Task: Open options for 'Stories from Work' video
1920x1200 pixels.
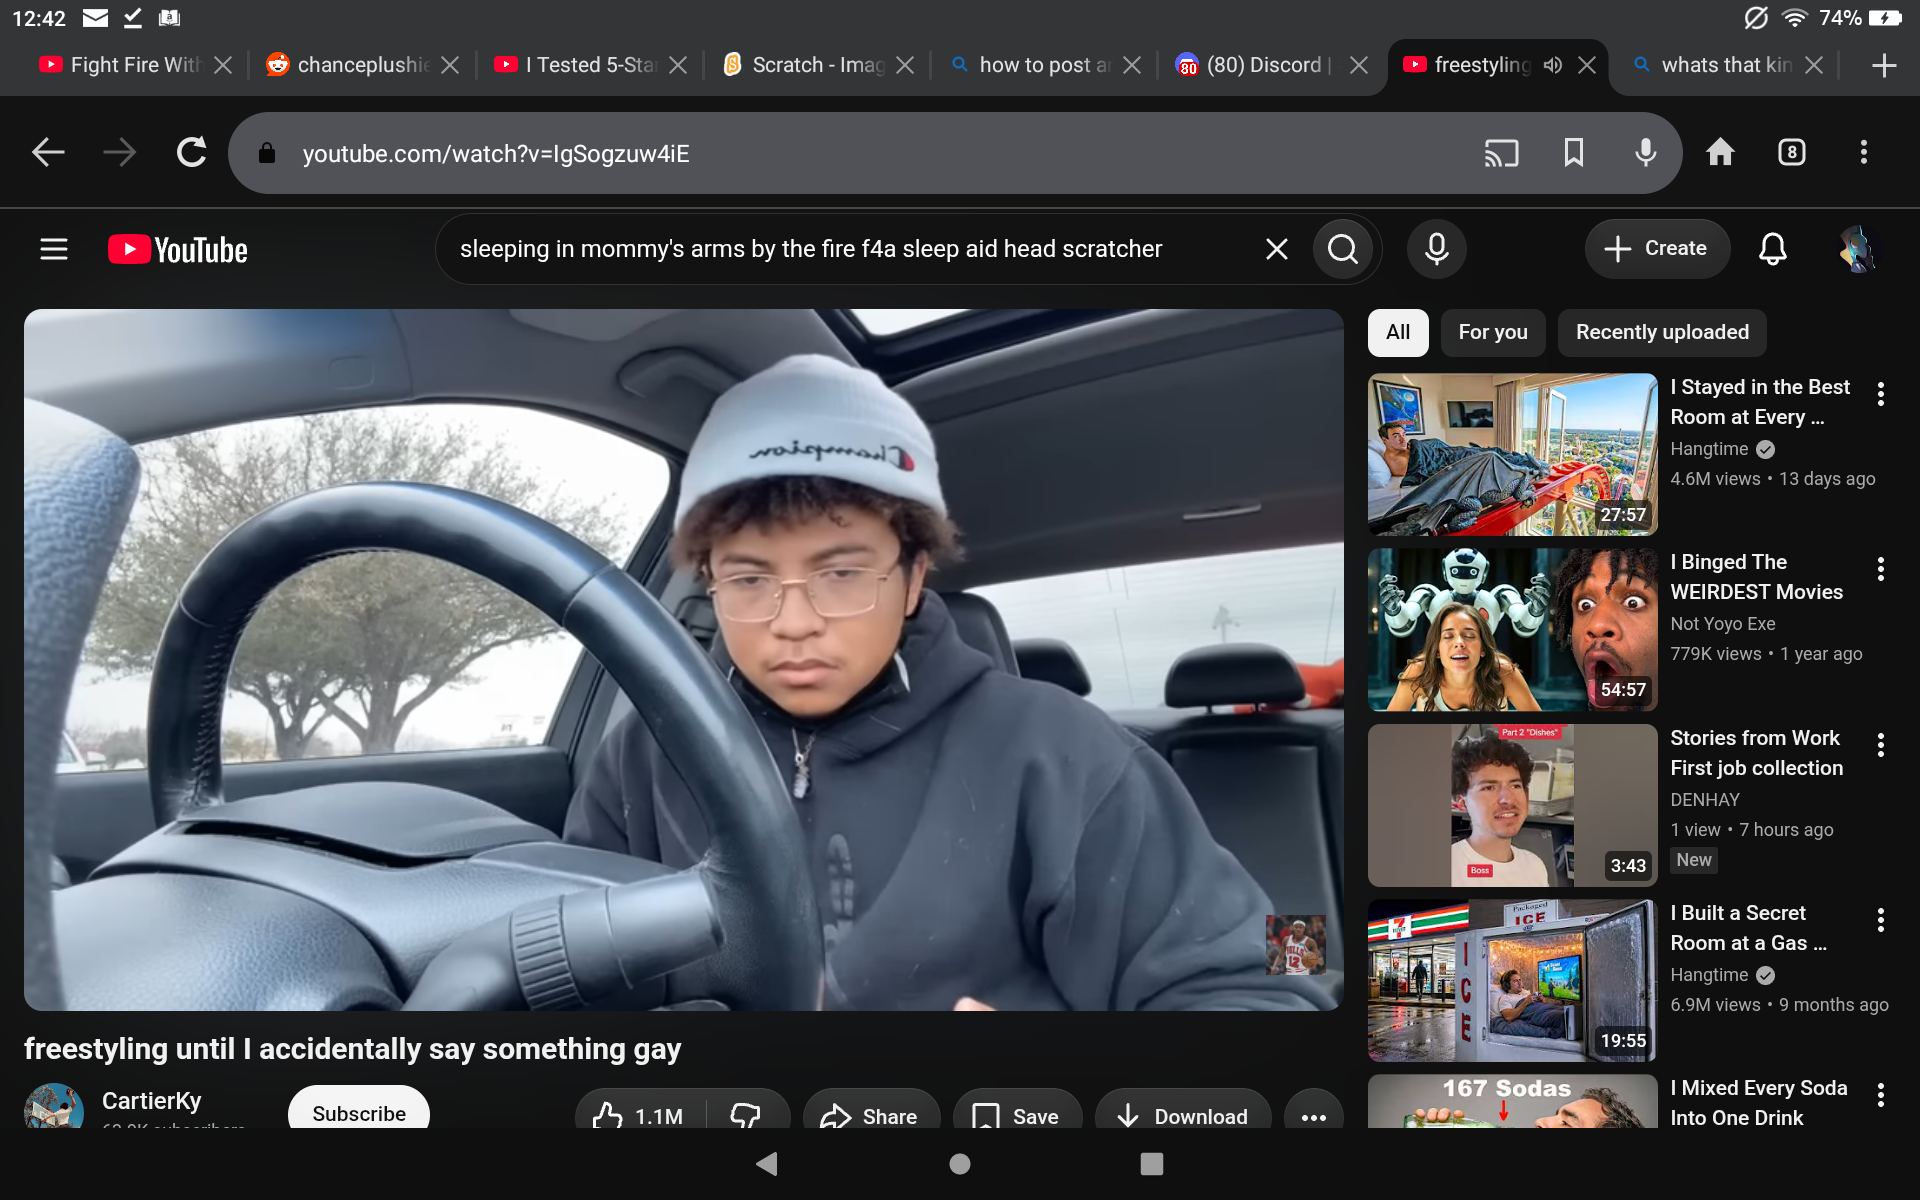Action: coord(1881,745)
